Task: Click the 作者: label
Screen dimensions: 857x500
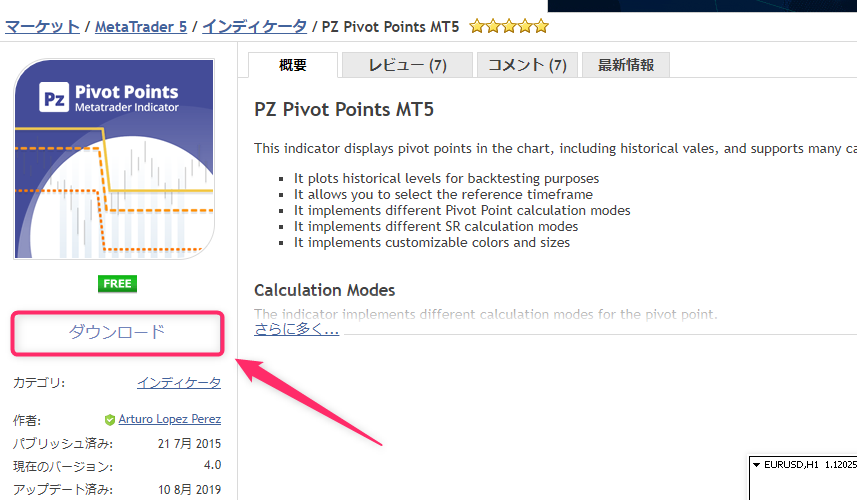Action: 27,420
